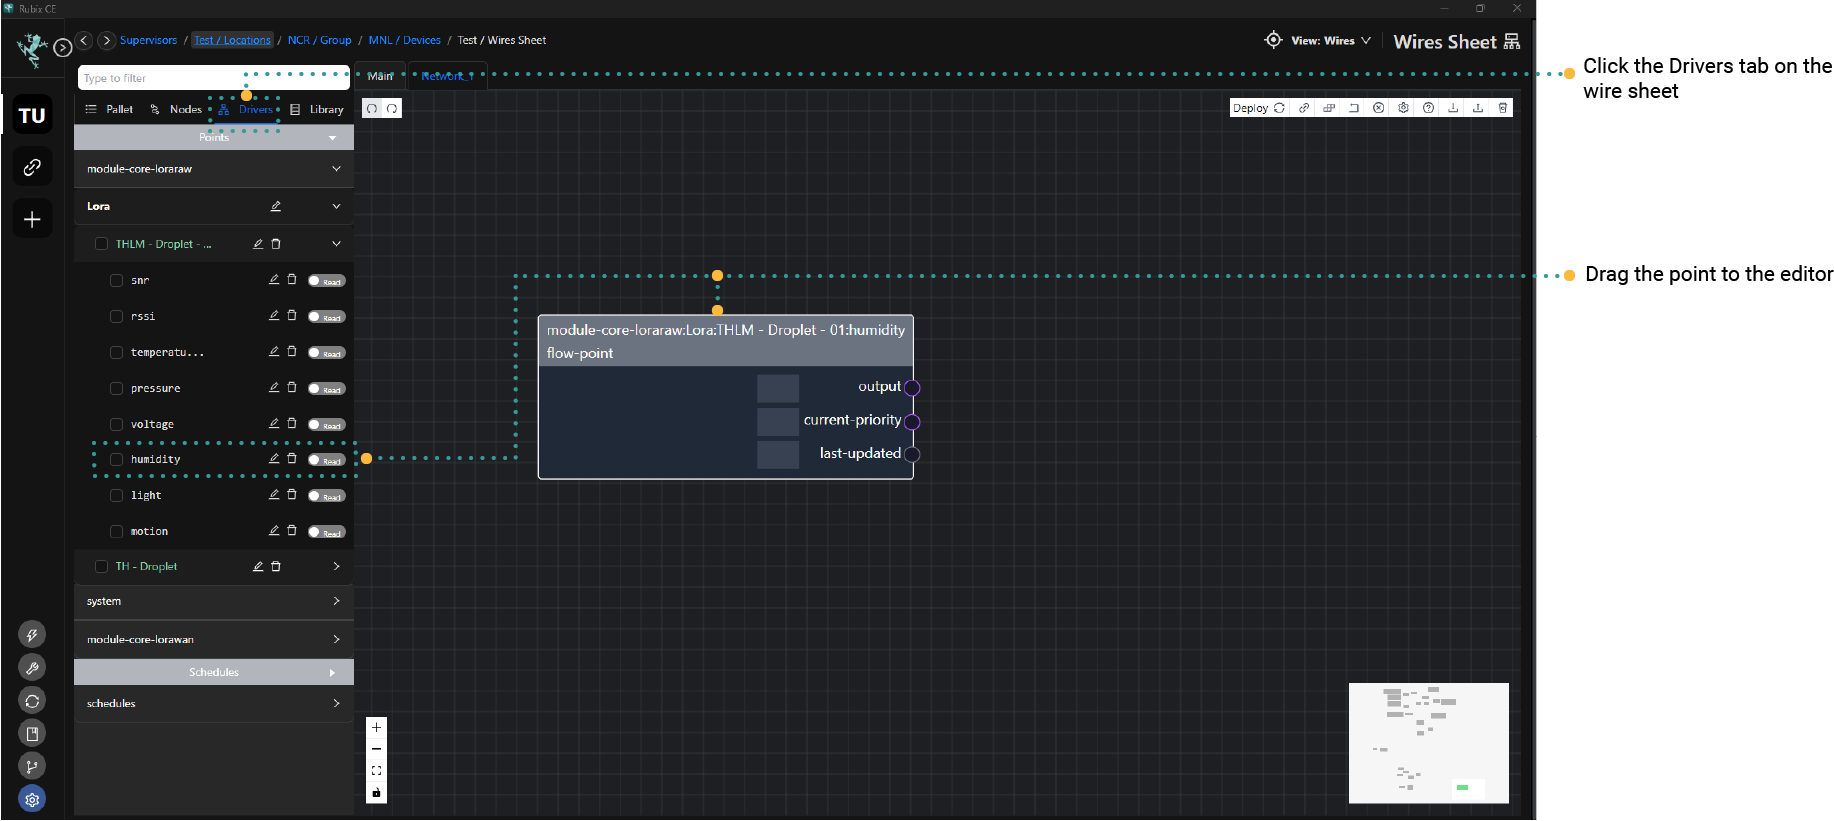Open Supervisors breadcrumb link
This screenshot has width=1834, height=821.
pyautogui.click(x=148, y=40)
